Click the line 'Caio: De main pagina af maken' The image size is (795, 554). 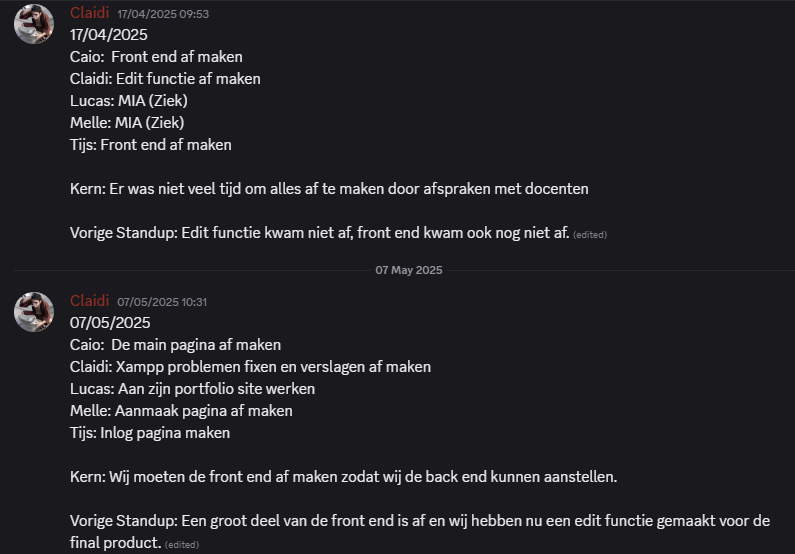[x=175, y=345]
